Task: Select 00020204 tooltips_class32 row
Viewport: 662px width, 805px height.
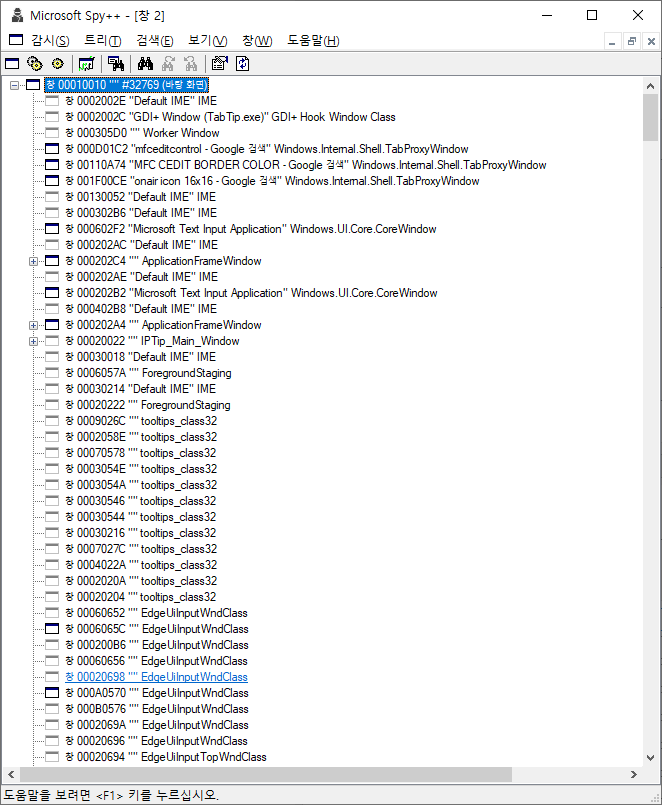Action: (141, 597)
